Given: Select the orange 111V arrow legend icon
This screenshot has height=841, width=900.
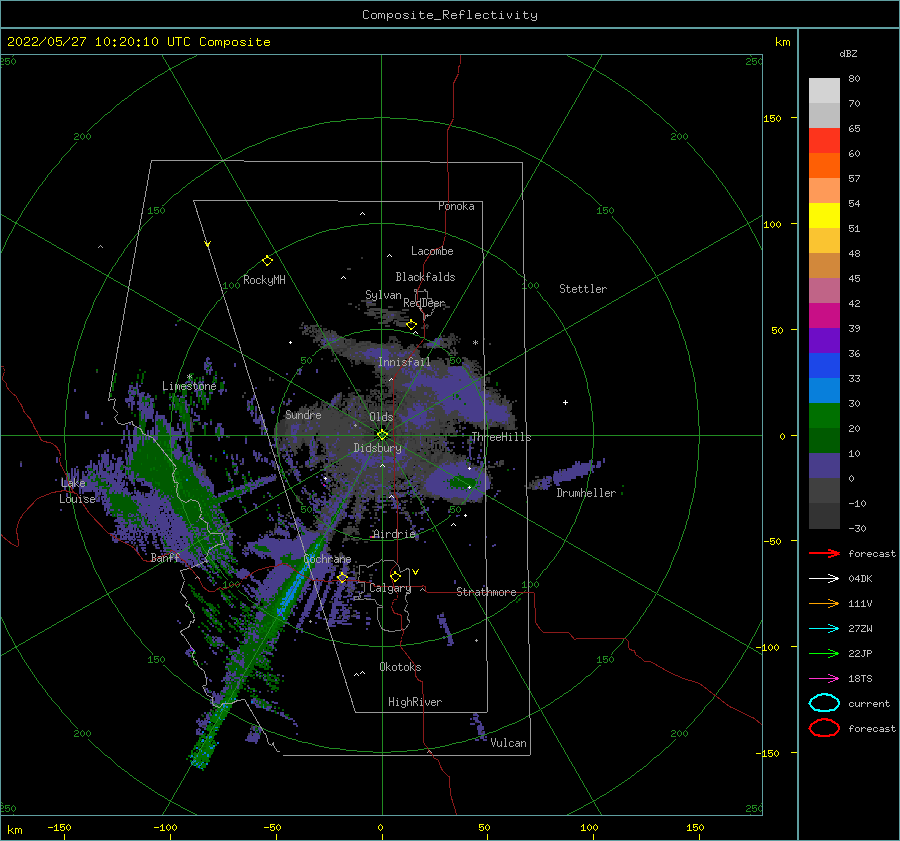Looking at the screenshot, I should point(824,603).
